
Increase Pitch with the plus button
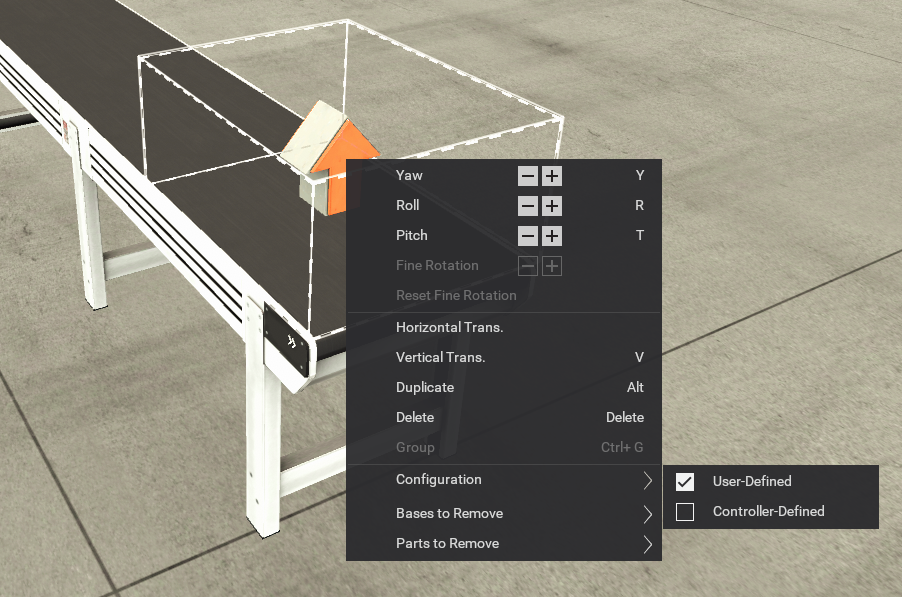pos(552,236)
